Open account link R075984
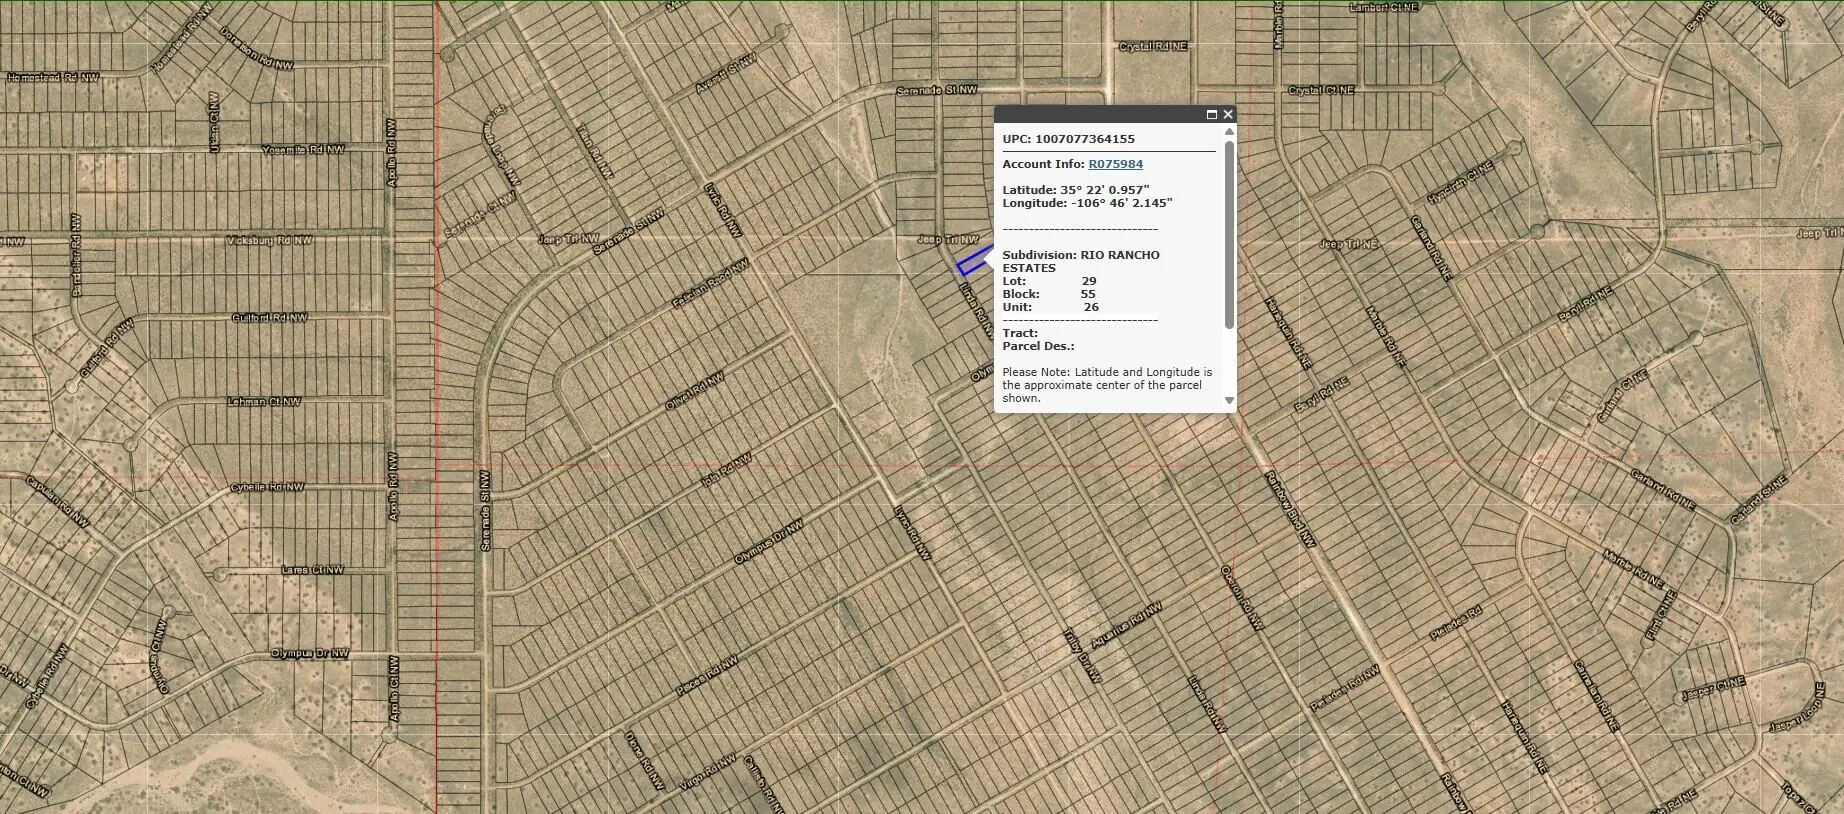The width and height of the screenshot is (1844, 814). pos(1115,164)
